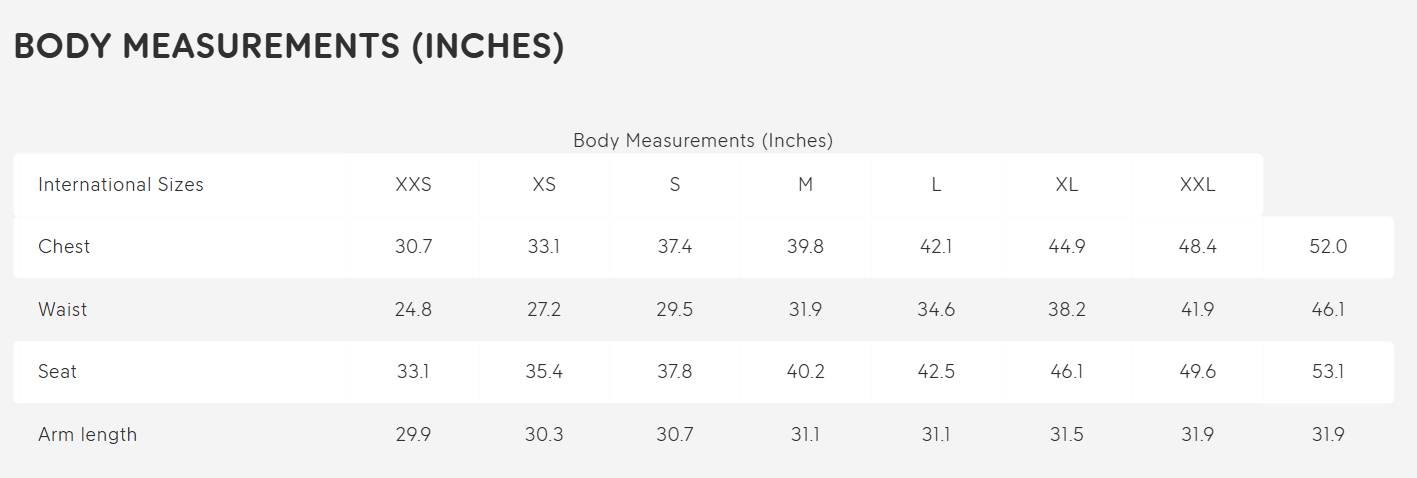Viewport: 1417px width, 478px height.
Task: Select the Chest row label
Action: [x=64, y=247]
